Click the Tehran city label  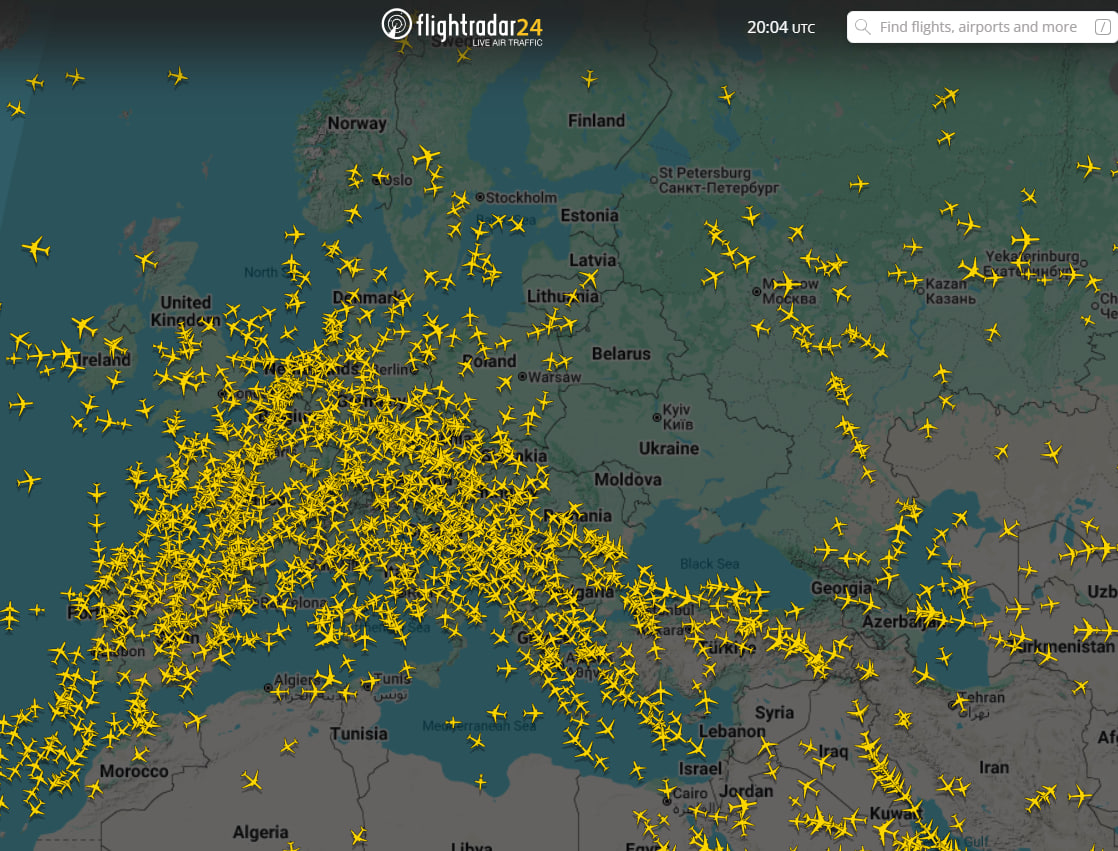[x=983, y=697]
